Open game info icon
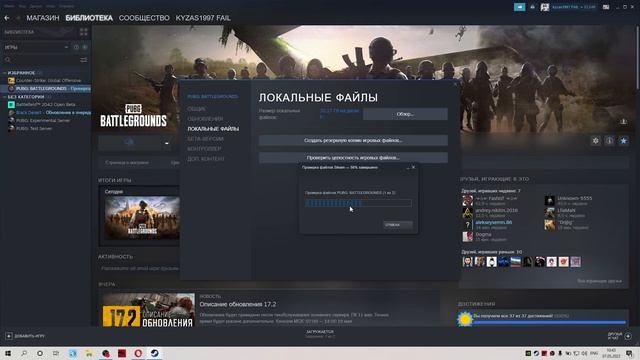 [x=609, y=141]
